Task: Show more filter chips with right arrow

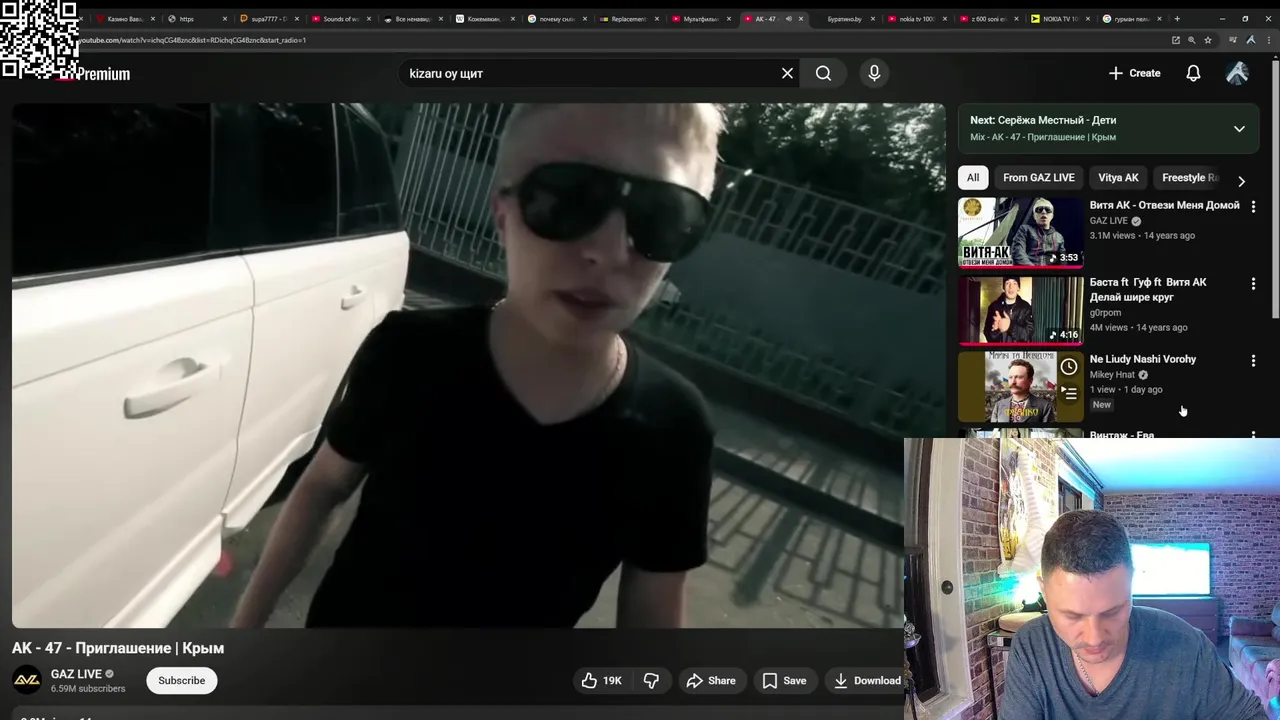Action: [x=1241, y=181]
